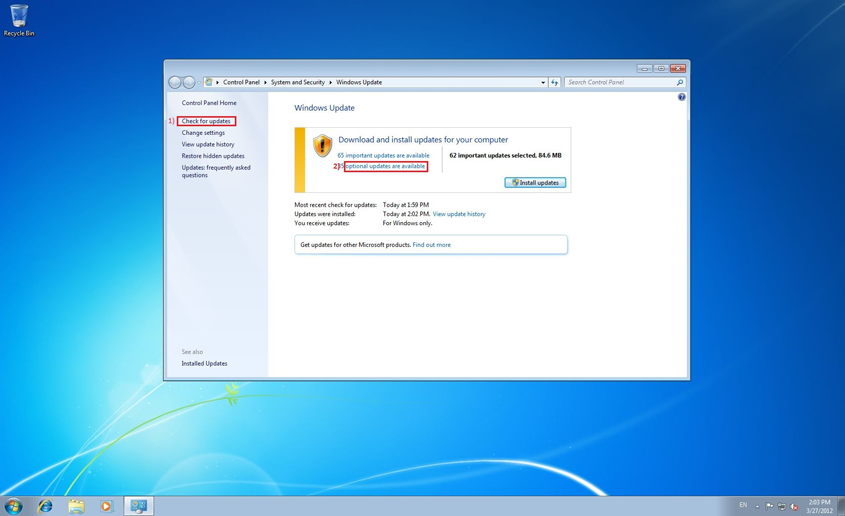Open the address bar history dropdown
This screenshot has height=516, width=845.
pos(543,82)
